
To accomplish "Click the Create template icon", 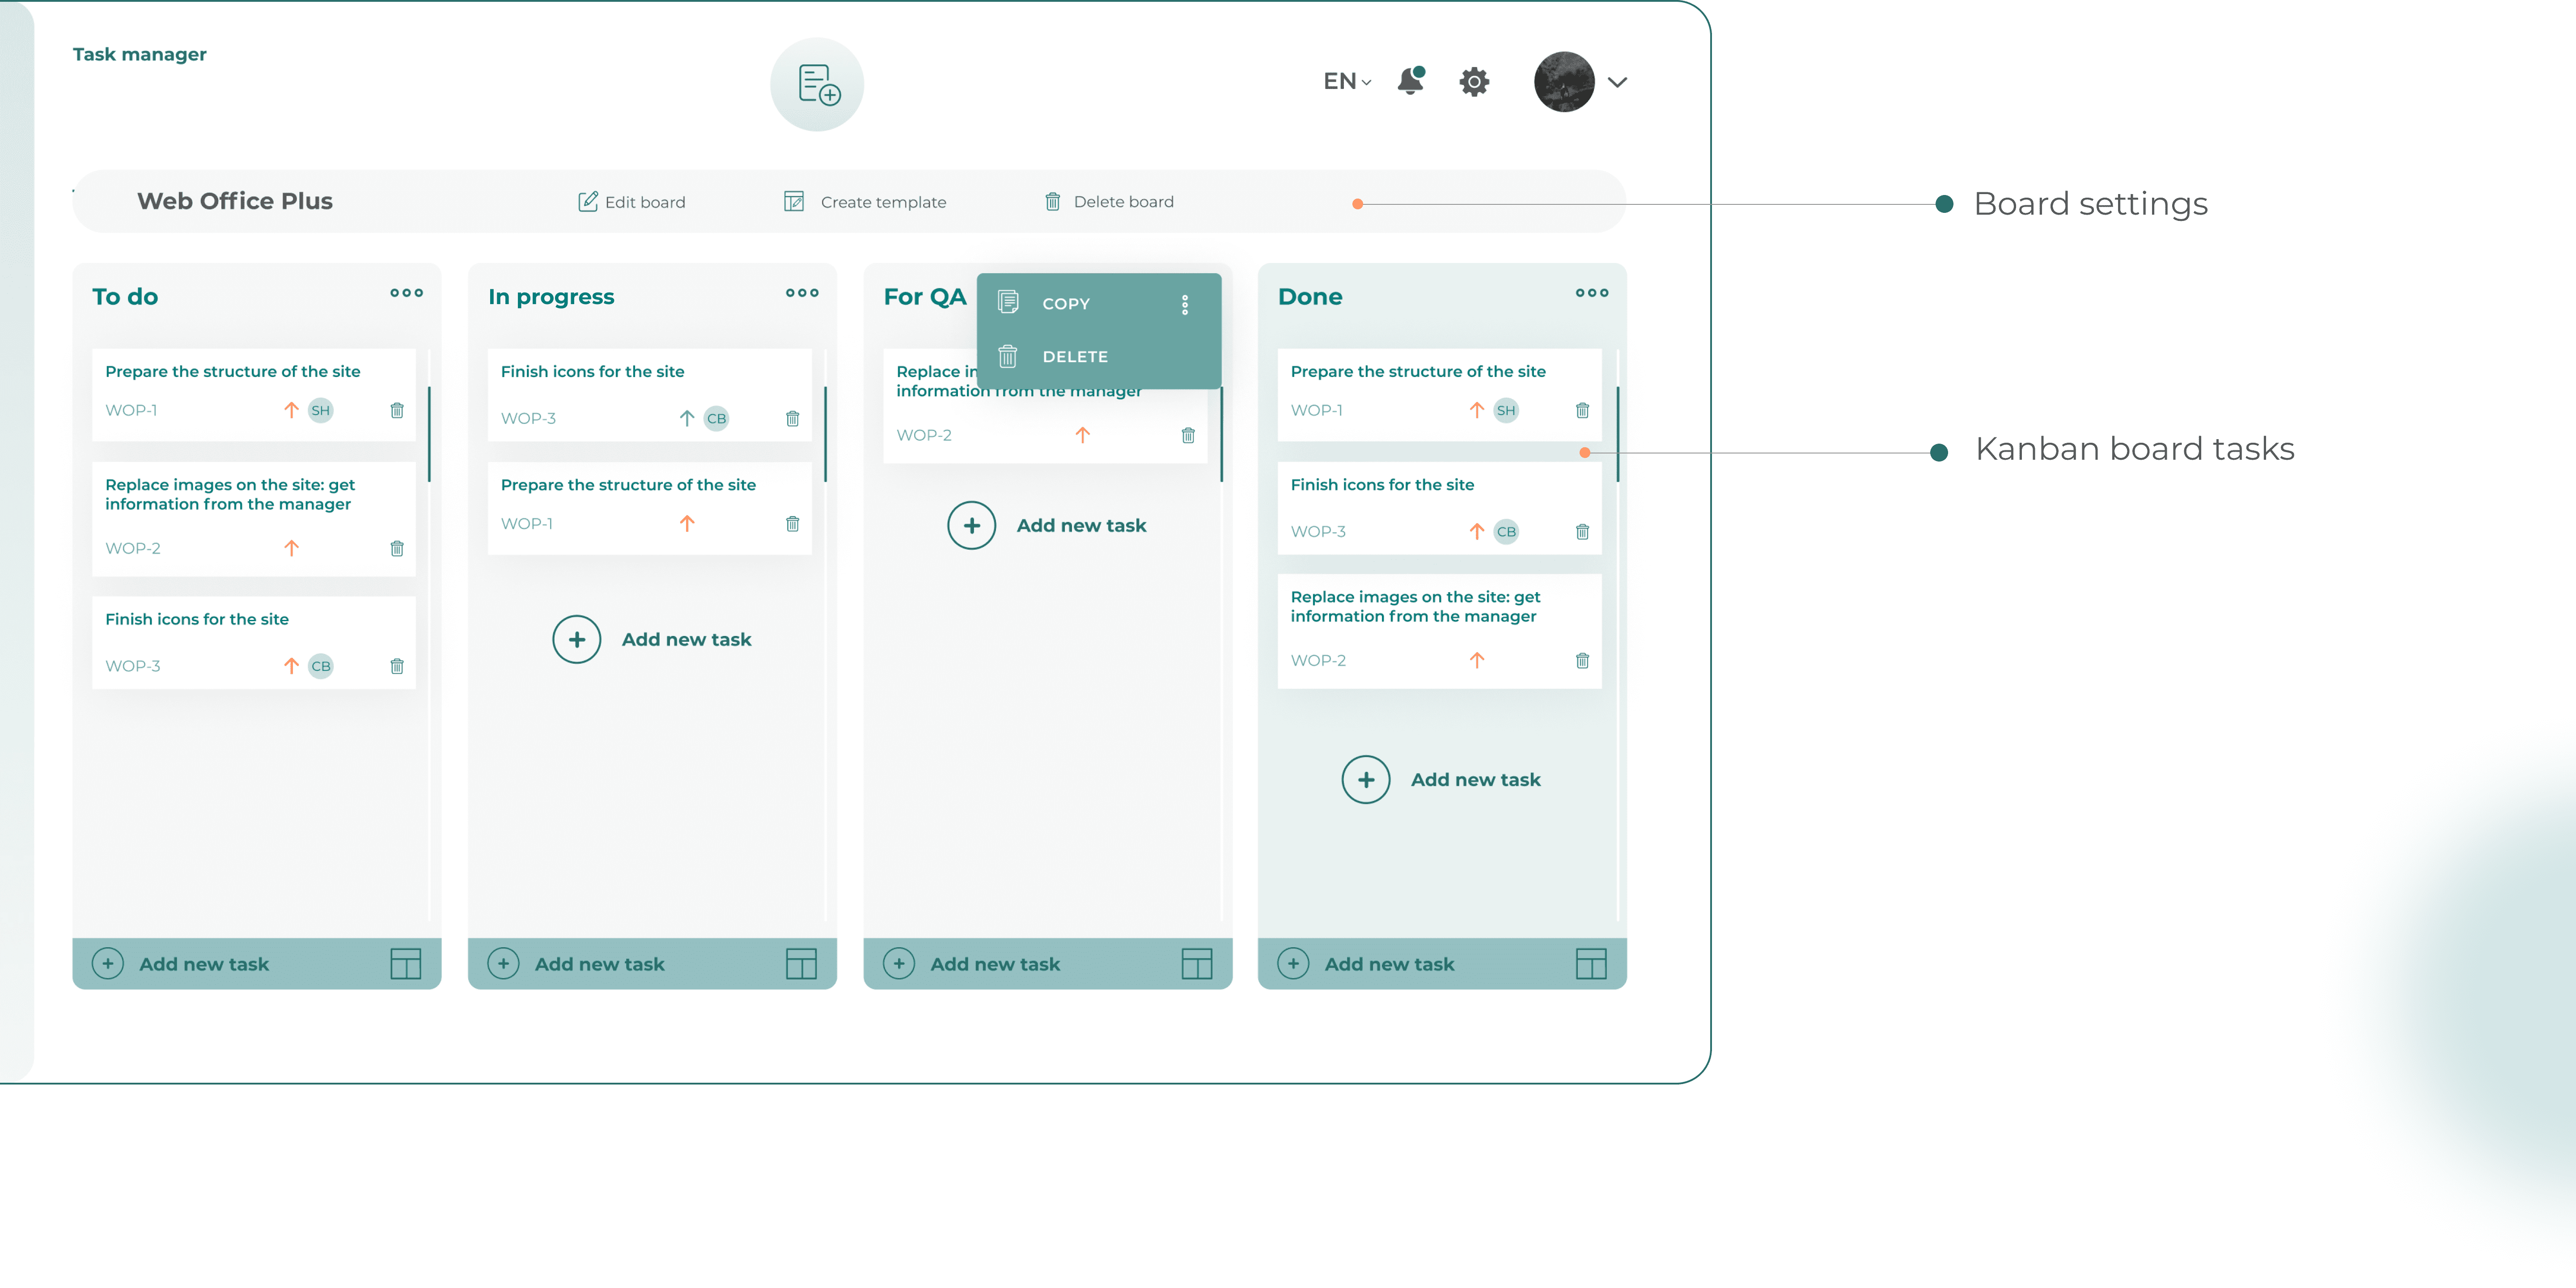I will pos(793,200).
